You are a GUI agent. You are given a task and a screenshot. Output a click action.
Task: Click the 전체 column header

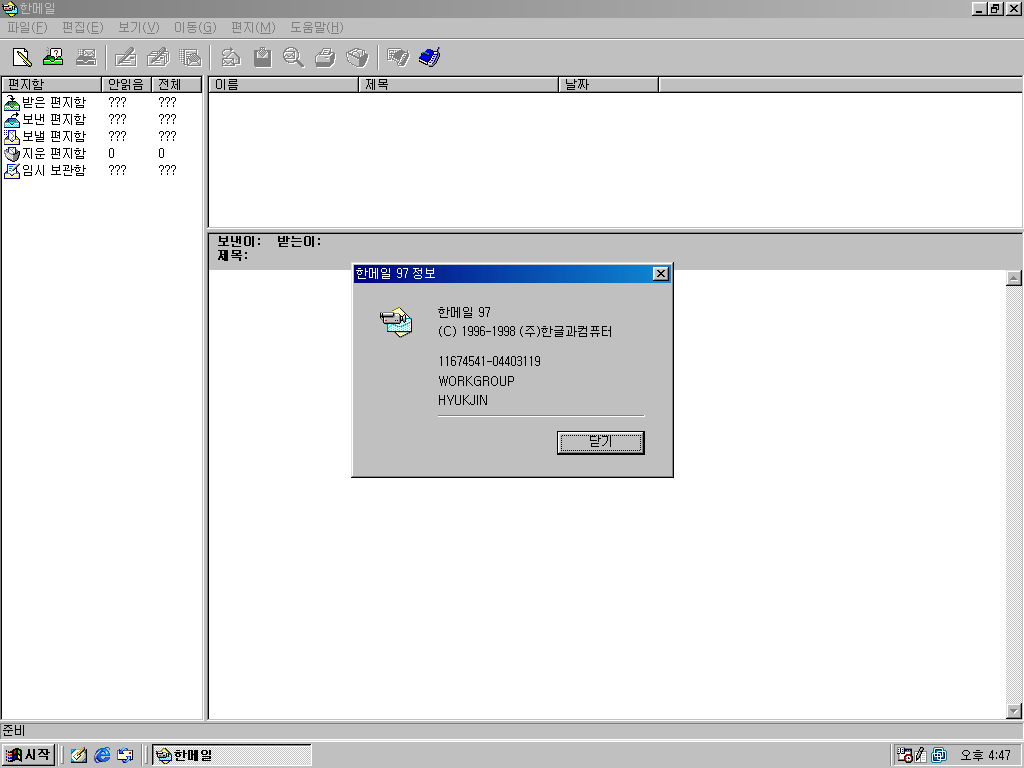click(x=177, y=84)
